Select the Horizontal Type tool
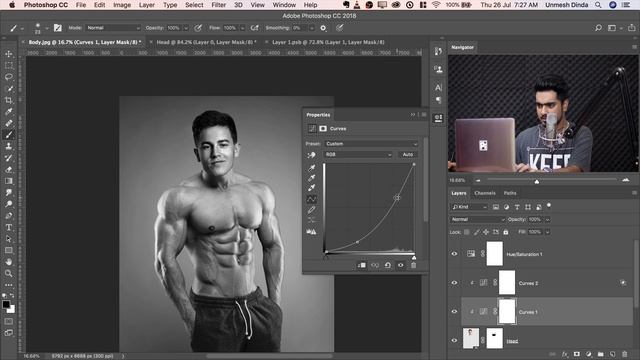This screenshot has height=360, width=640. 9,227
